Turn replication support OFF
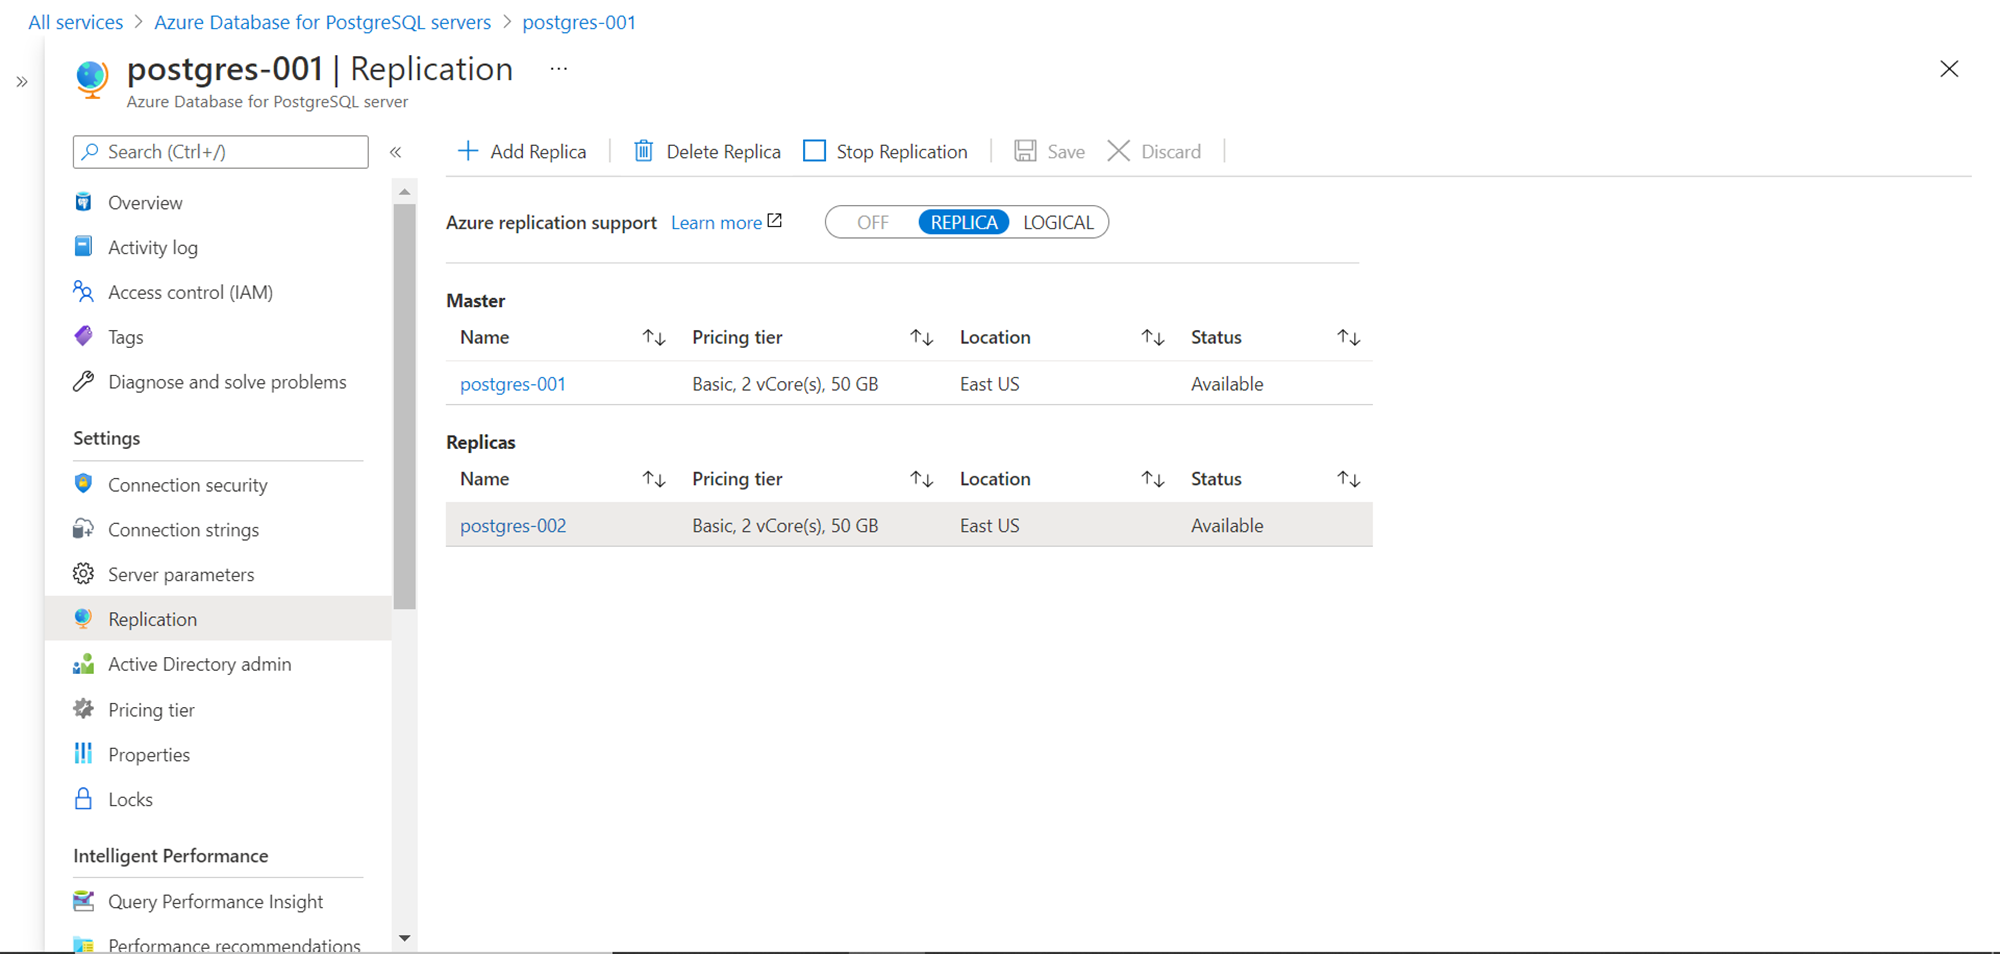This screenshot has width=2000, height=954. point(873,222)
